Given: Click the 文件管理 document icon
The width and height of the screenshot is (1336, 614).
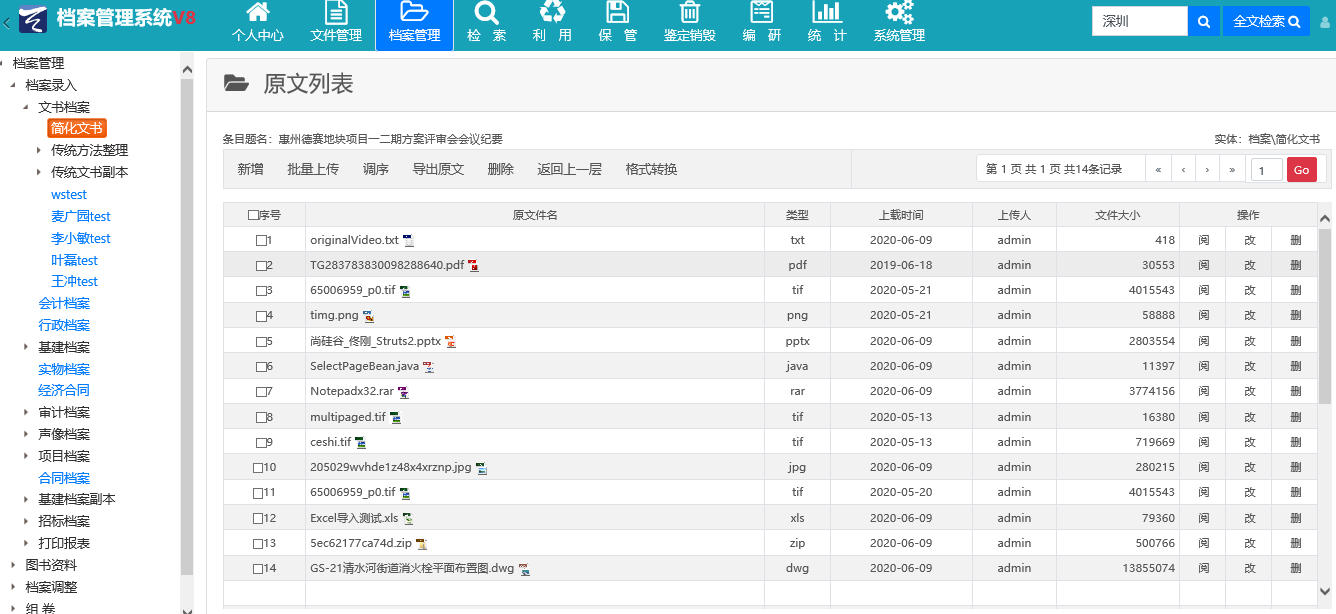Looking at the screenshot, I should click(x=336, y=13).
